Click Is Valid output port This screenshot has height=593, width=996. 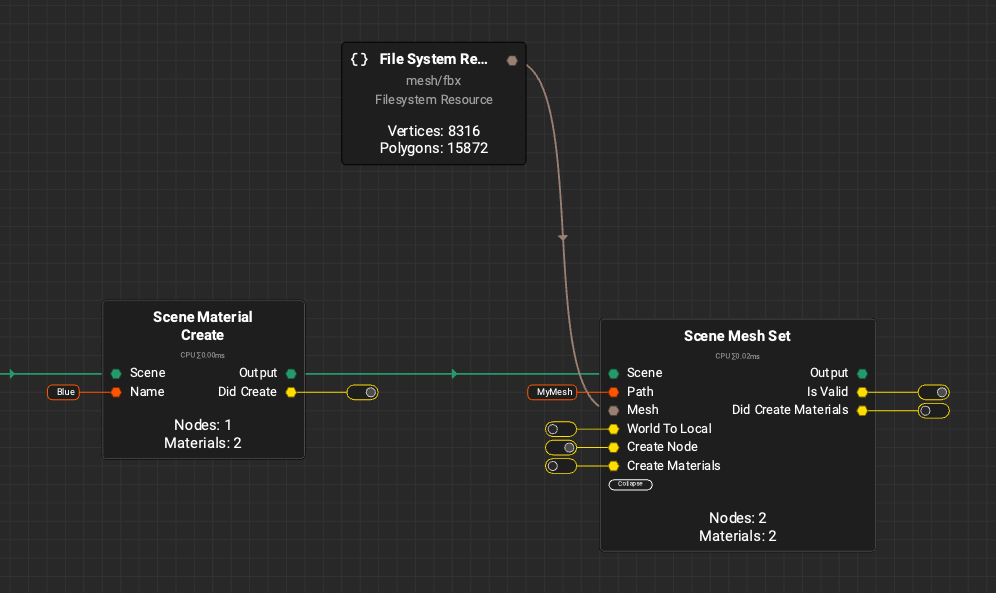862,392
